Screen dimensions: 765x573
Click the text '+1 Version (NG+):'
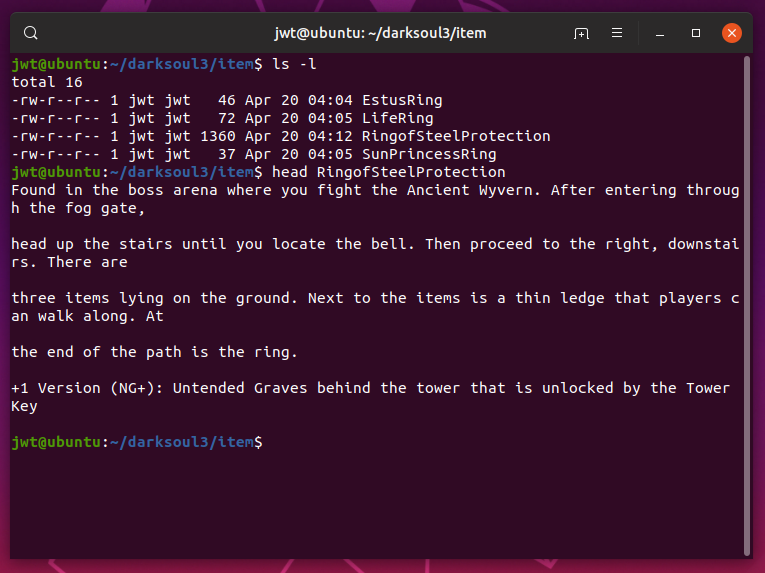[87, 389]
